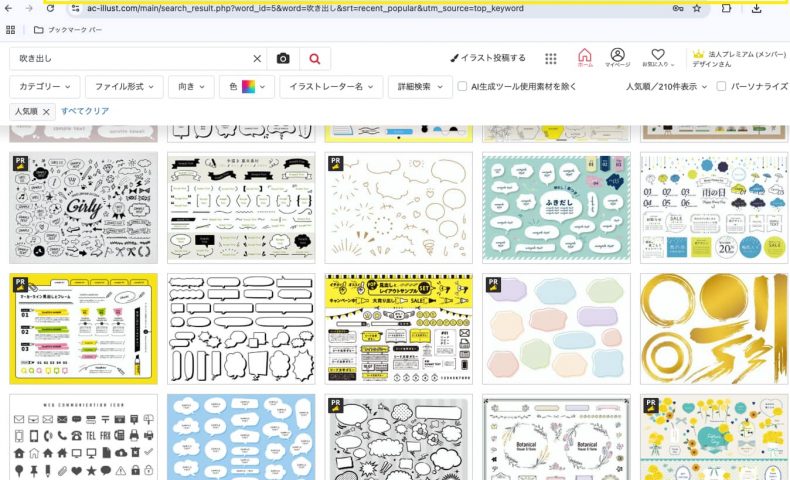Enable the パーソナライズ checkbox
The height and width of the screenshot is (480, 790).
tap(721, 86)
